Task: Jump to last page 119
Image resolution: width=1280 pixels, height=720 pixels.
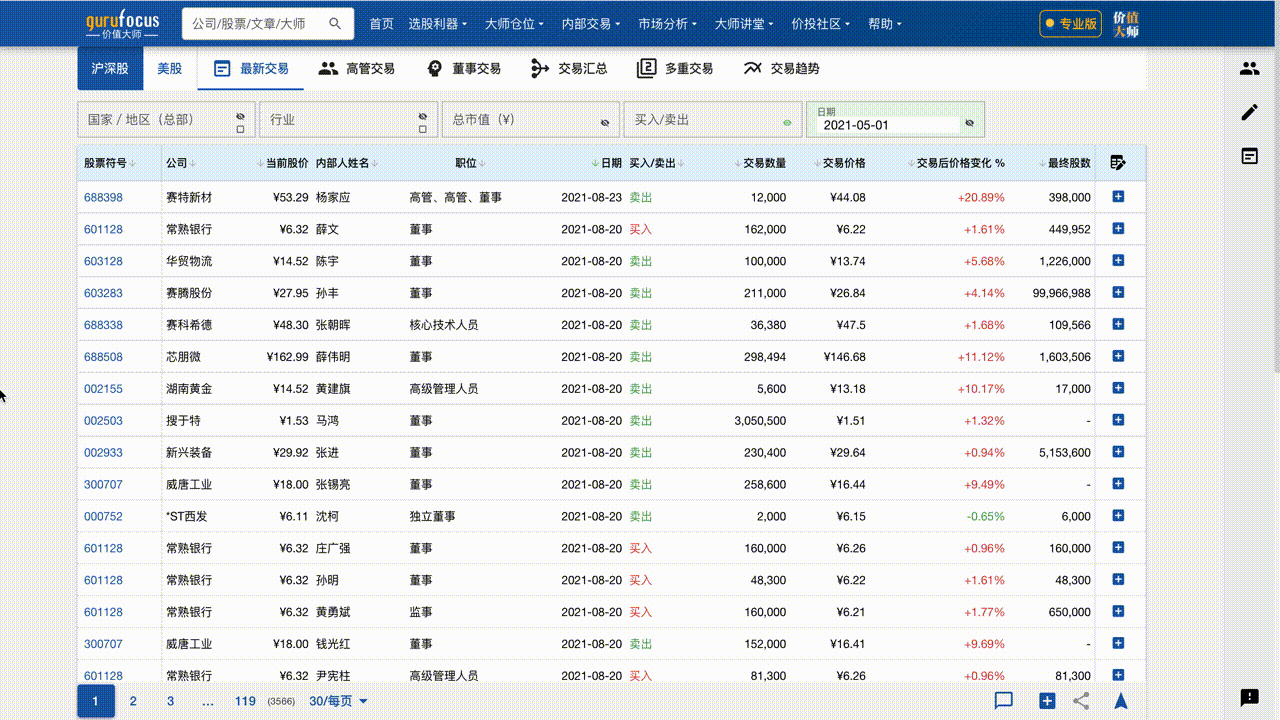Action: point(245,701)
